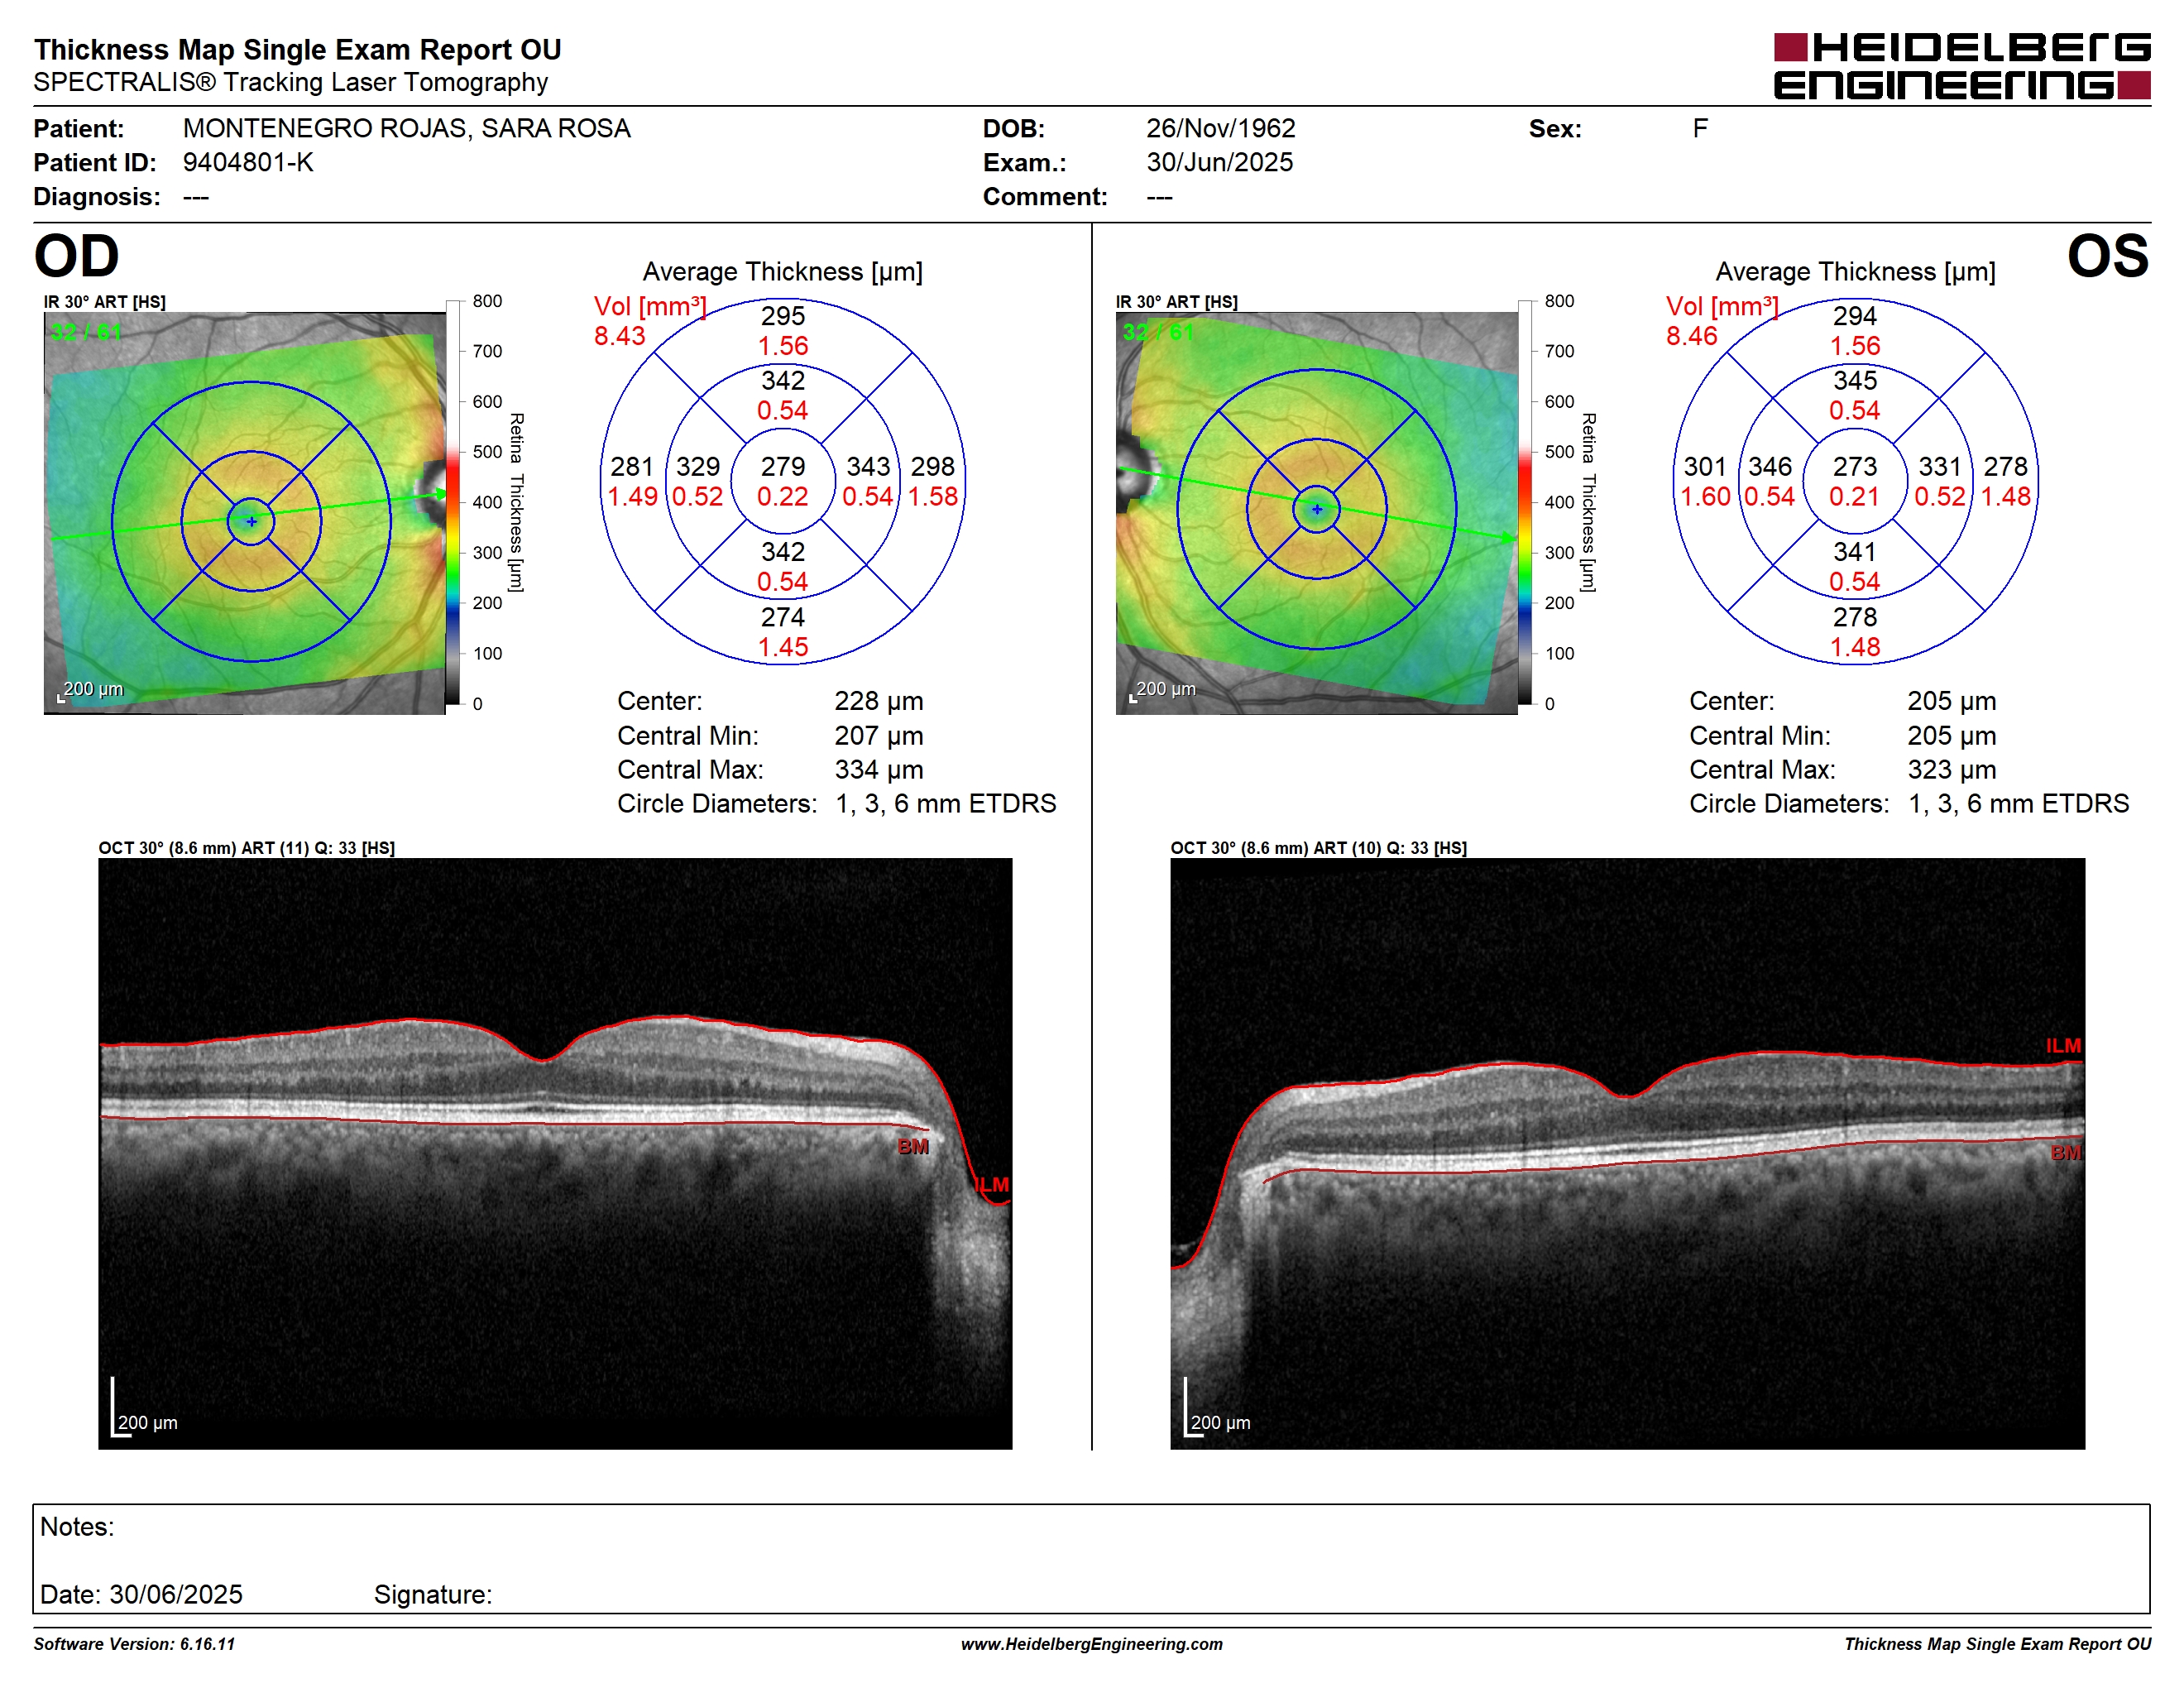Select OD Center value 228 µm

click(879, 701)
